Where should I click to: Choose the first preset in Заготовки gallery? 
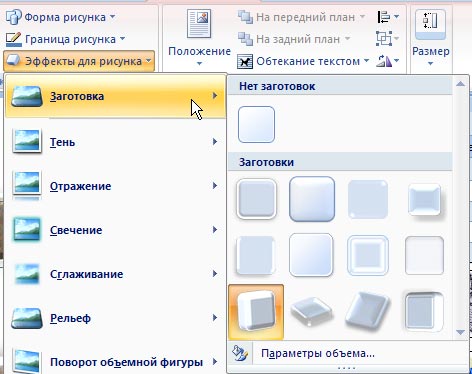click(256, 199)
